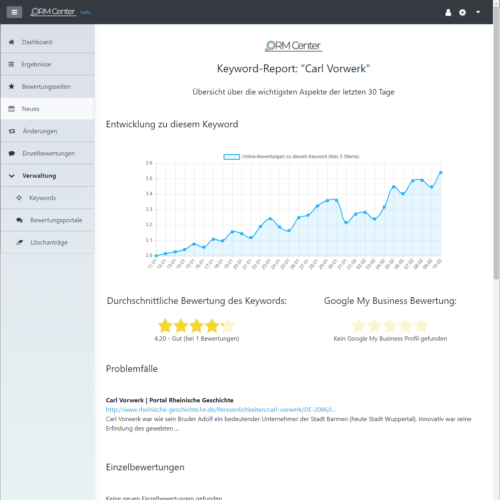Image resolution: width=500 pixels, height=500 pixels.
Task: Click the Bewertungsseiten star icon
Action: tap(11, 87)
